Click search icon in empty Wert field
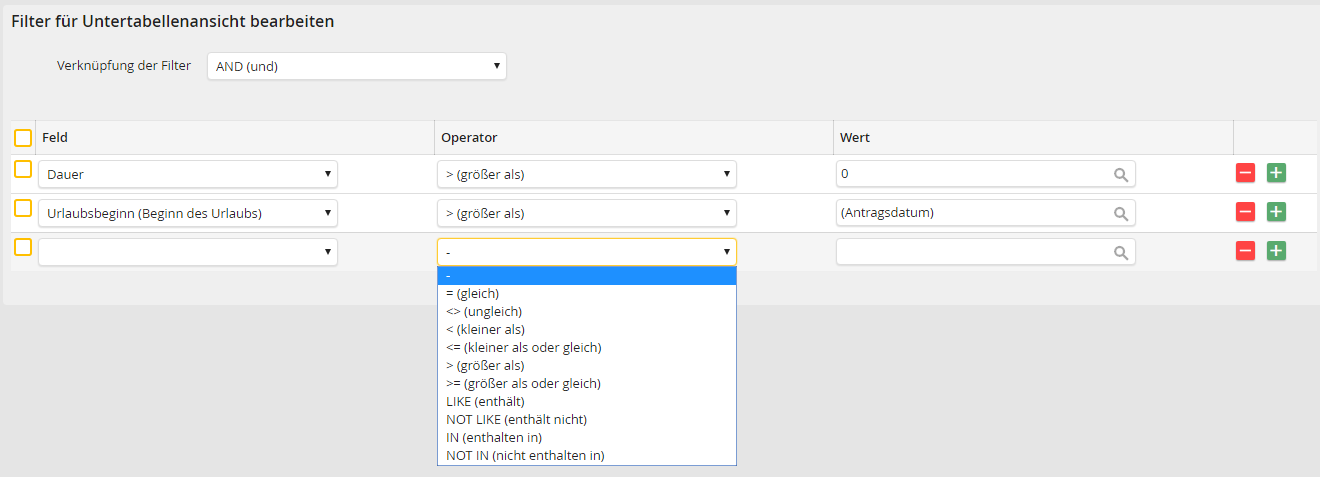The height and width of the screenshot is (477, 1320). [x=1121, y=253]
